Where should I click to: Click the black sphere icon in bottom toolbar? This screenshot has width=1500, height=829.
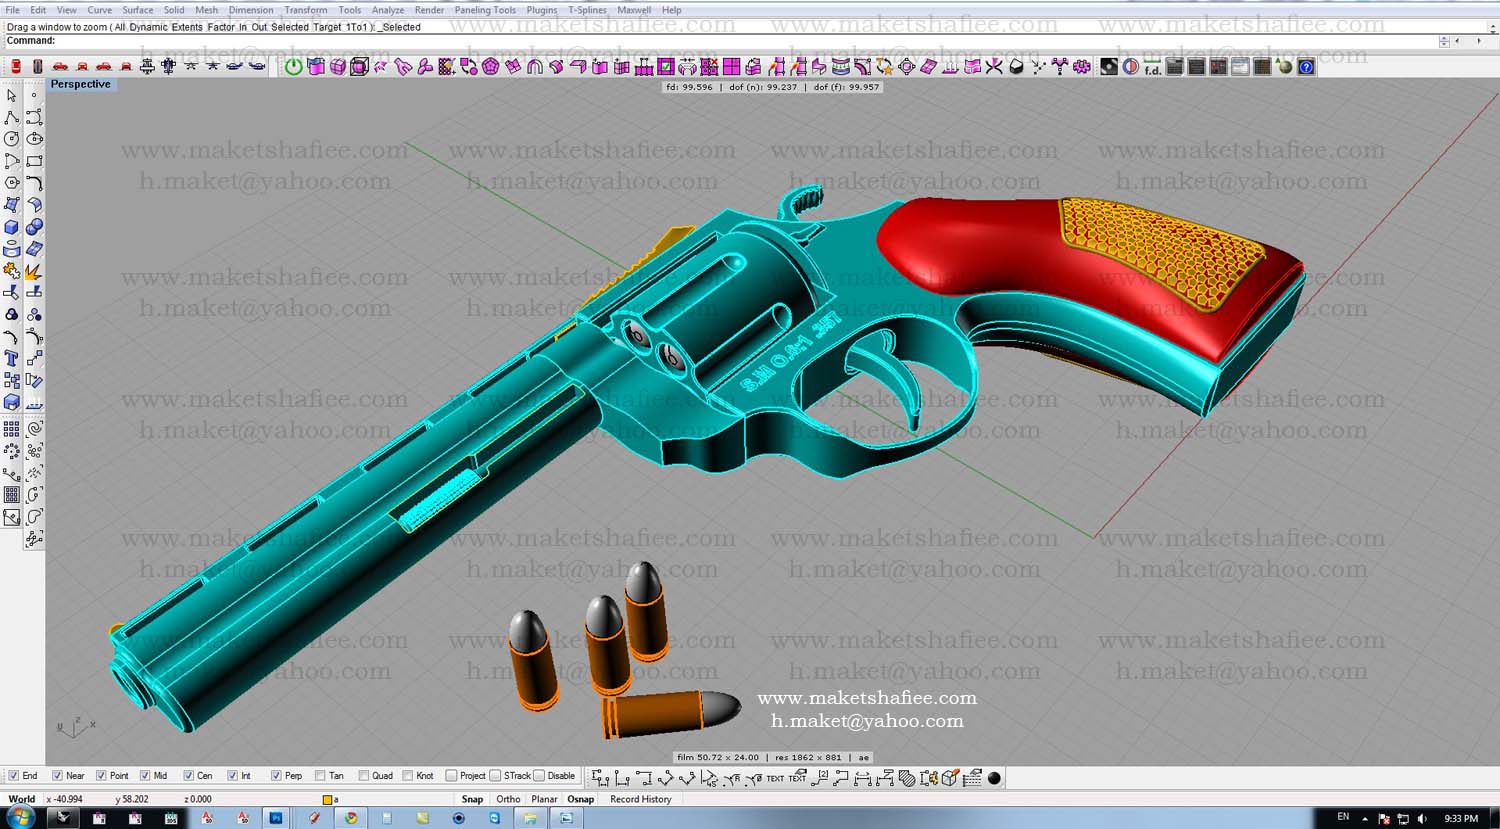994,778
